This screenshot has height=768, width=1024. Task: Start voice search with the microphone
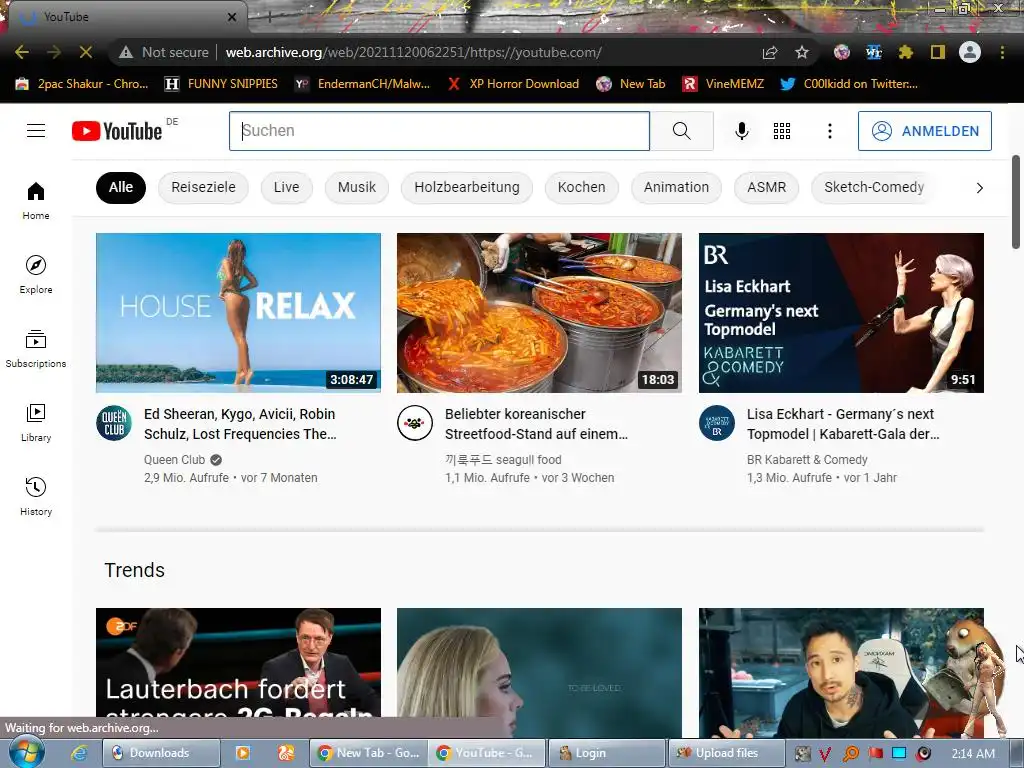click(741, 131)
